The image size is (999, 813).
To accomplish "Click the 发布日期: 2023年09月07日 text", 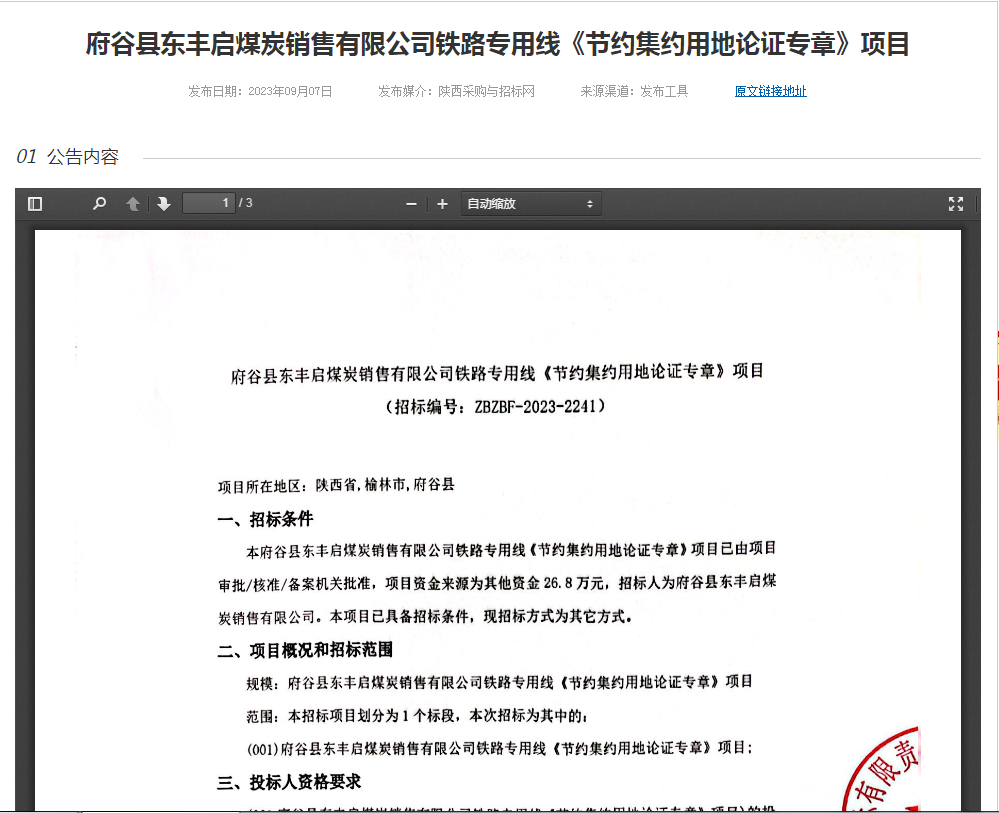I will [x=260, y=91].
